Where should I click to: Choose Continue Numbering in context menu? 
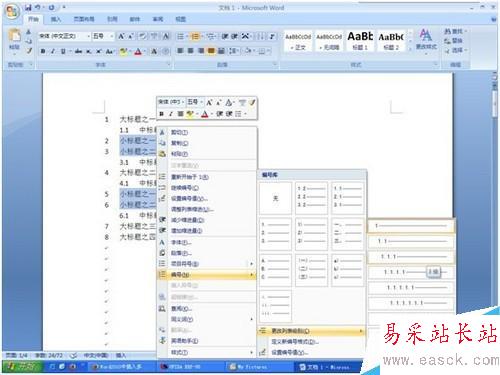pyautogui.click(x=207, y=188)
